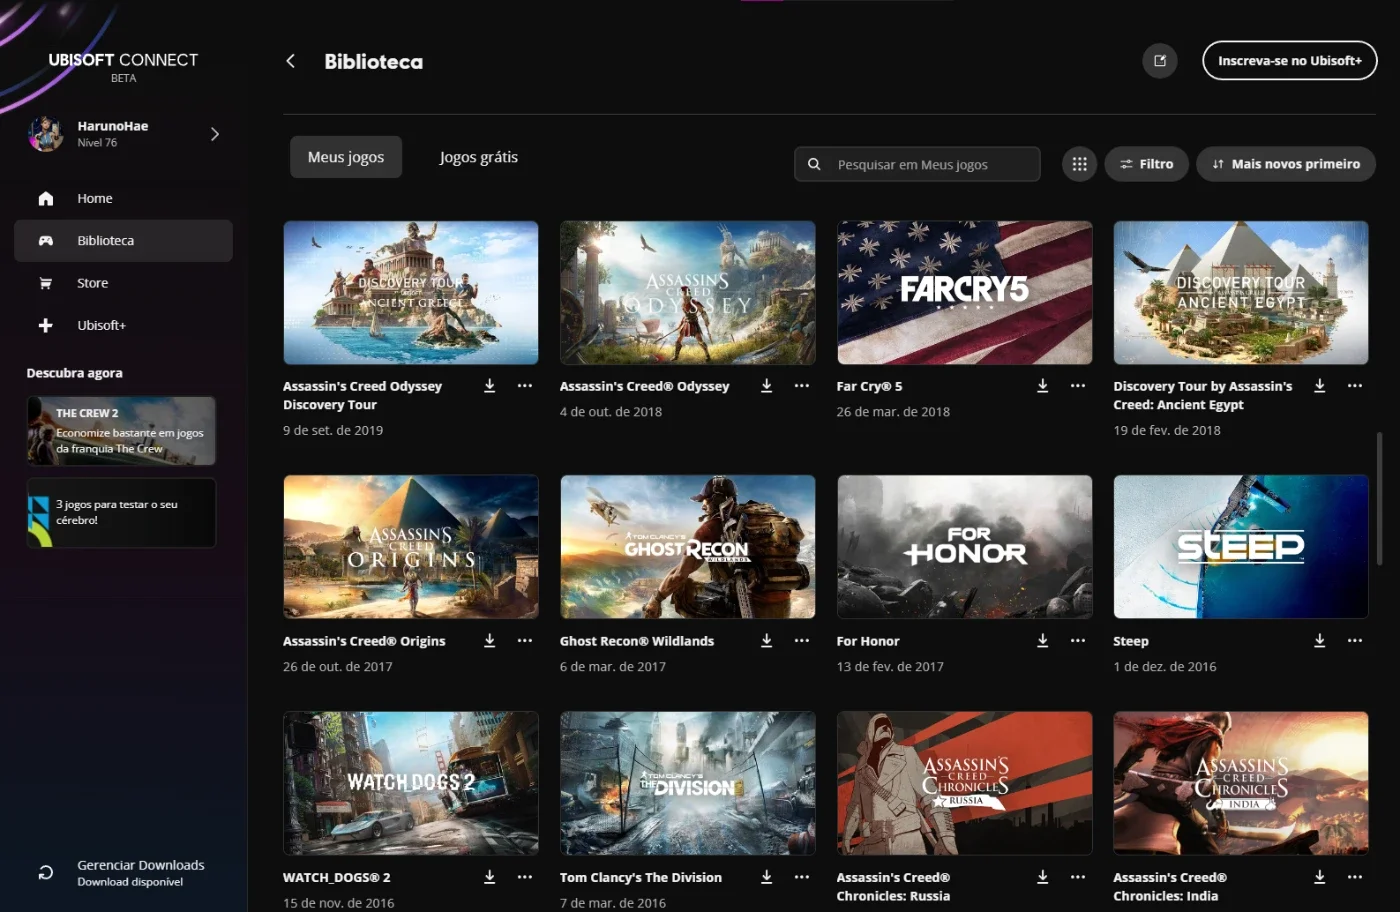Expand the HarunoHae profile chevron
This screenshot has height=912, width=1400.
[215, 134]
